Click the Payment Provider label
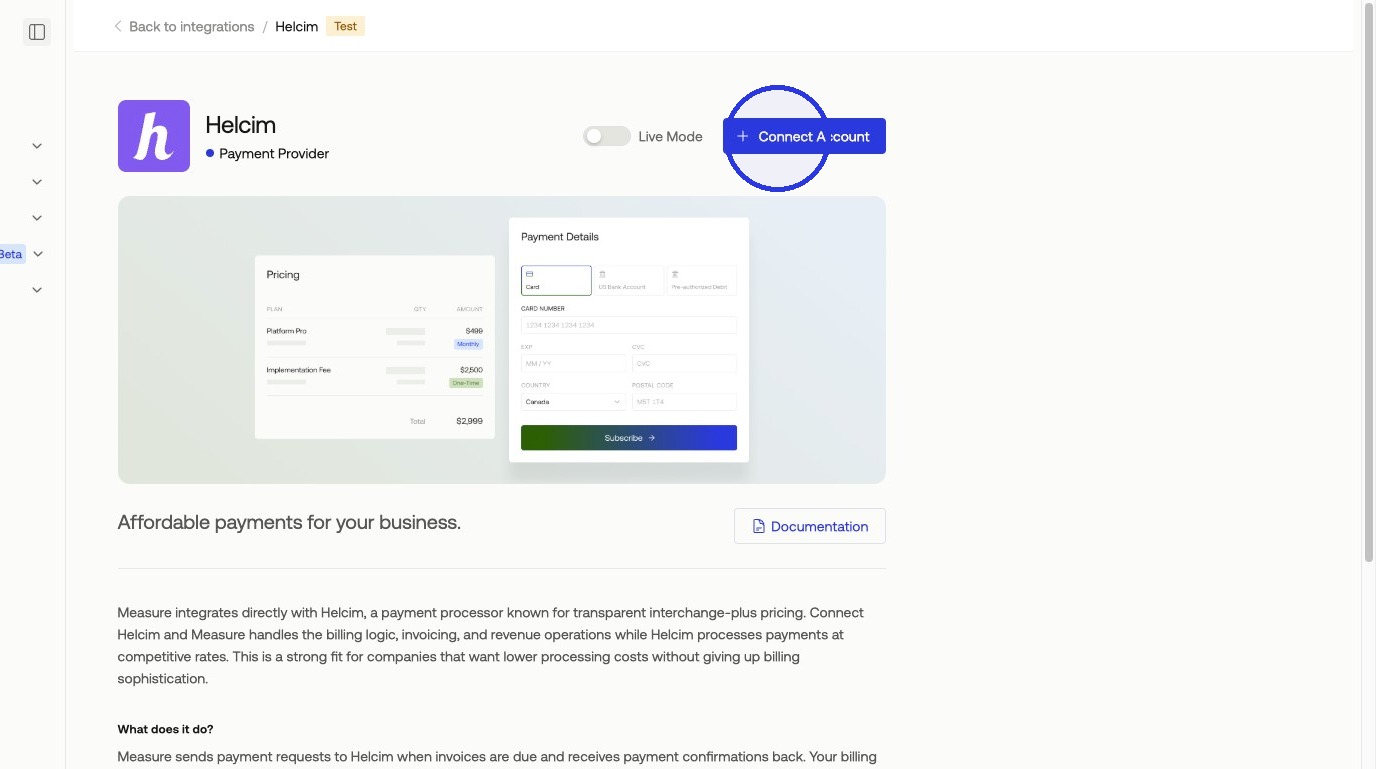This screenshot has height=769, width=1376. [x=274, y=154]
